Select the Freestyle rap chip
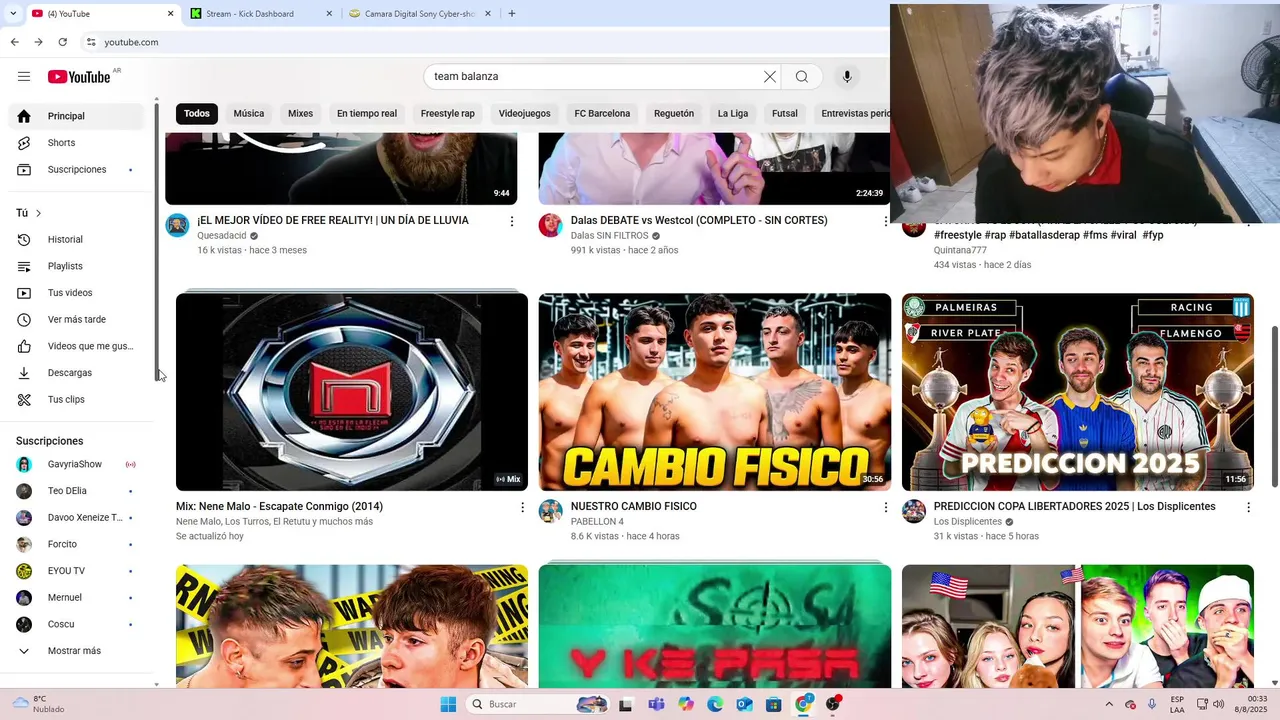Screen dimensions: 1280x720 pyautogui.click(x=448, y=114)
